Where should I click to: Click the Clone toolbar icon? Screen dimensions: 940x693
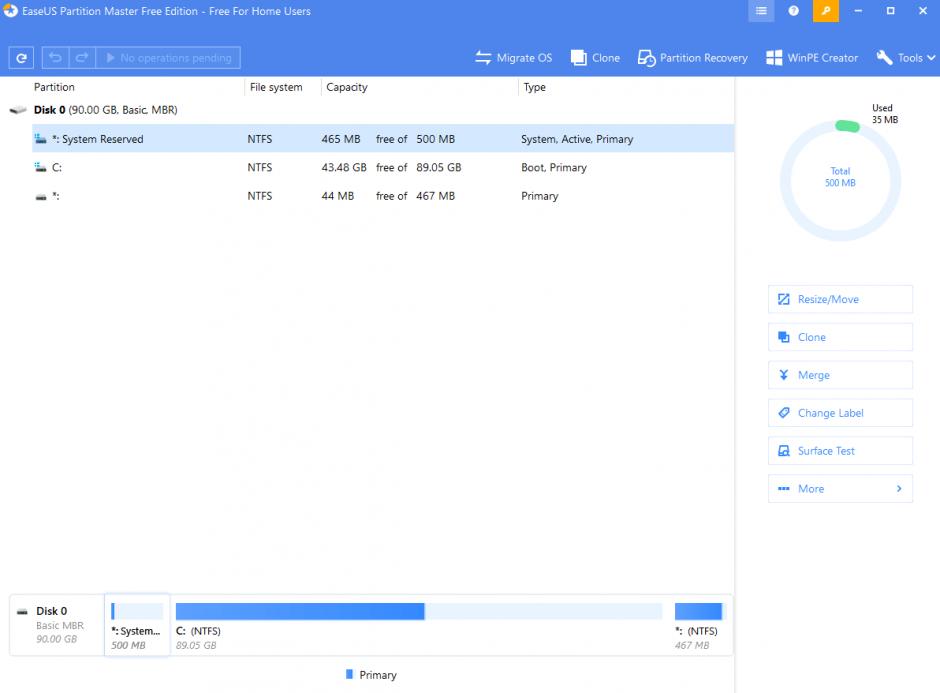click(x=579, y=58)
